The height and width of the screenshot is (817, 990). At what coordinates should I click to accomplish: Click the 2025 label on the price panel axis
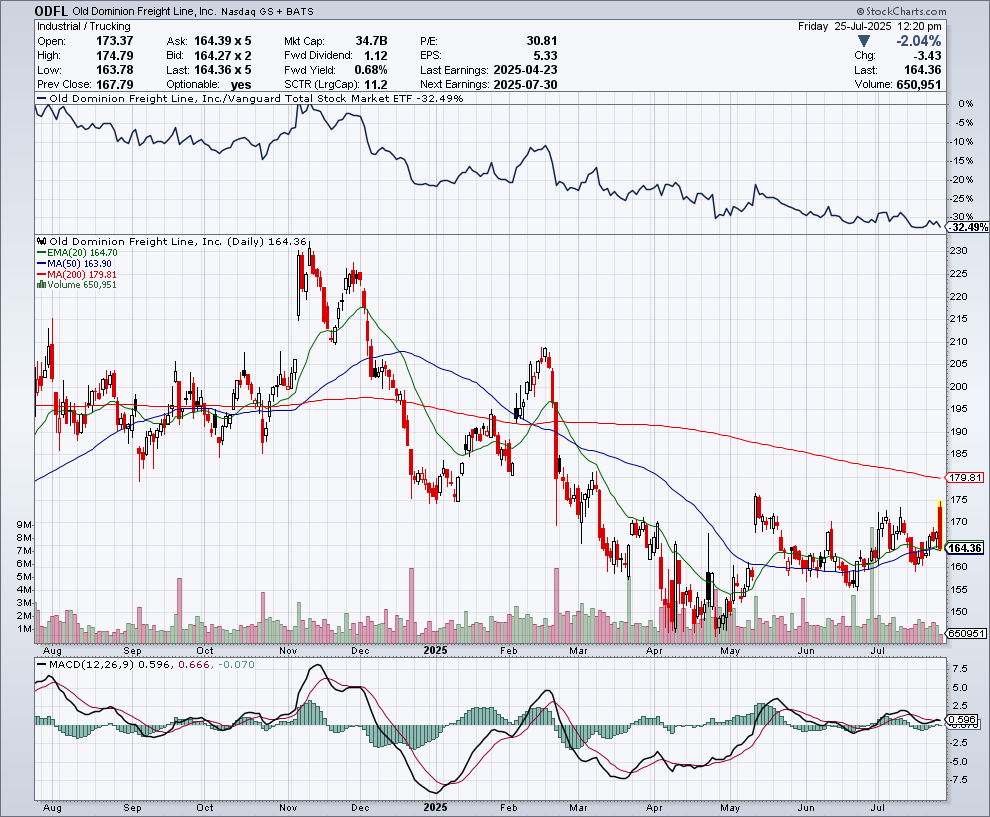(435, 650)
